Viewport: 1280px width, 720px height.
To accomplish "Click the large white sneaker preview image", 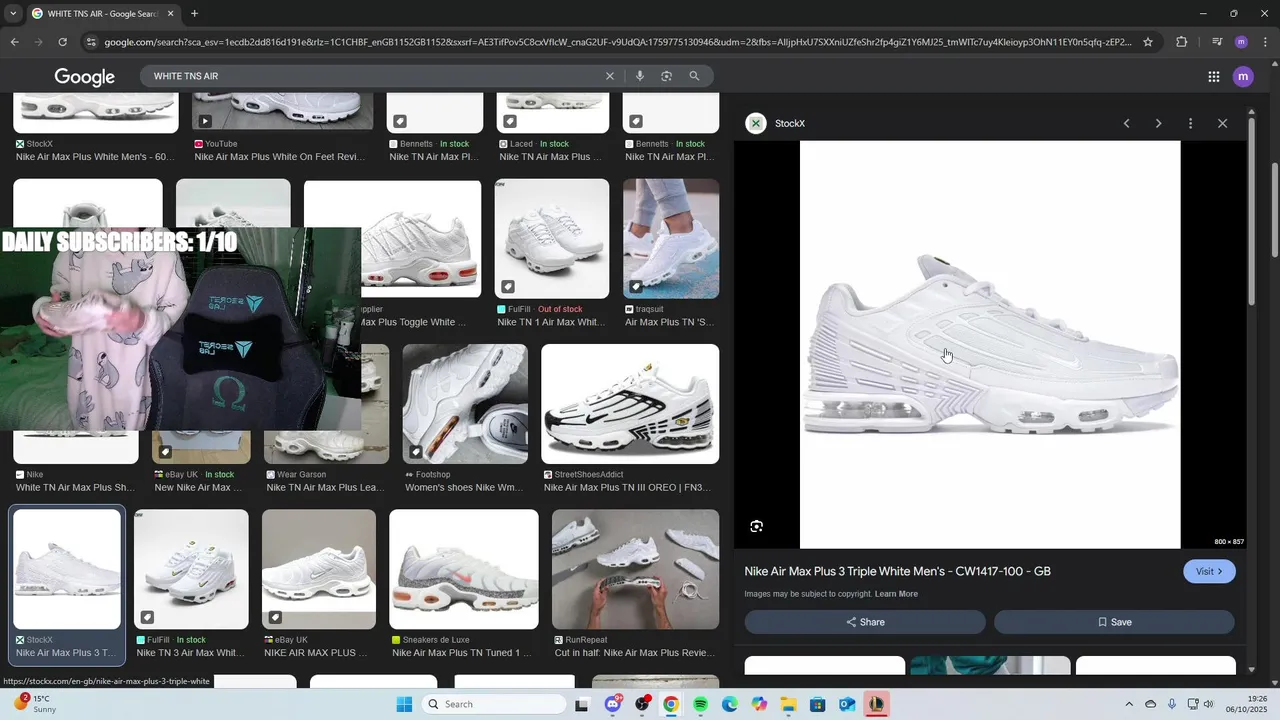I will (x=990, y=344).
